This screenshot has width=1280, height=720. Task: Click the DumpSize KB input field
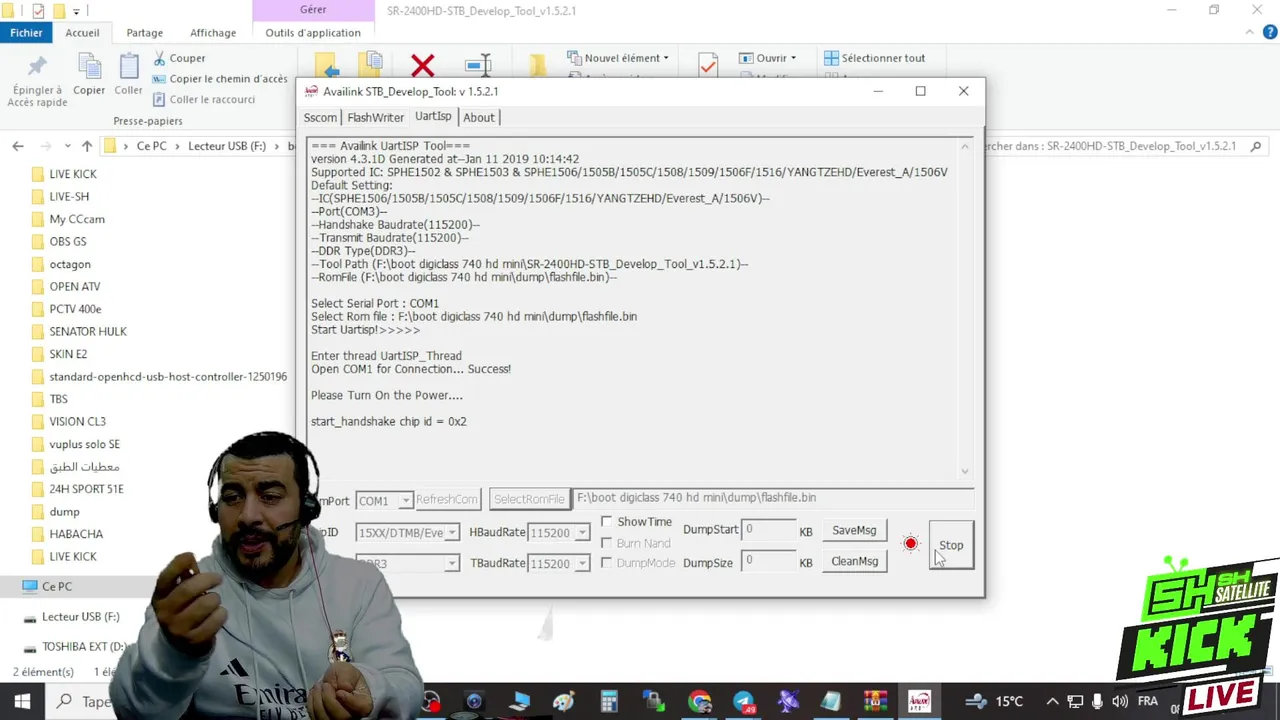pos(768,561)
